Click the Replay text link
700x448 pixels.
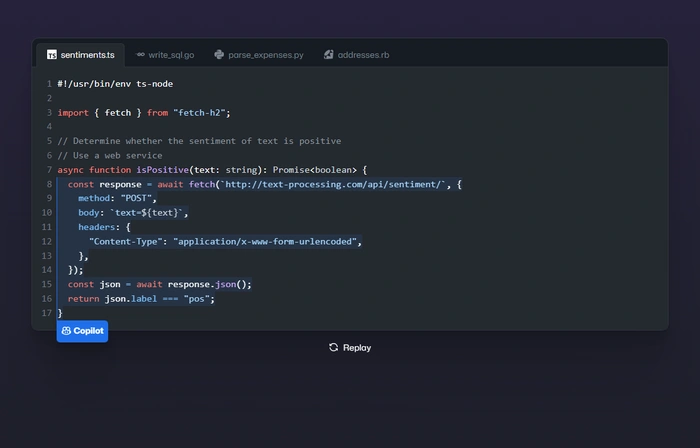coord(357,348)
